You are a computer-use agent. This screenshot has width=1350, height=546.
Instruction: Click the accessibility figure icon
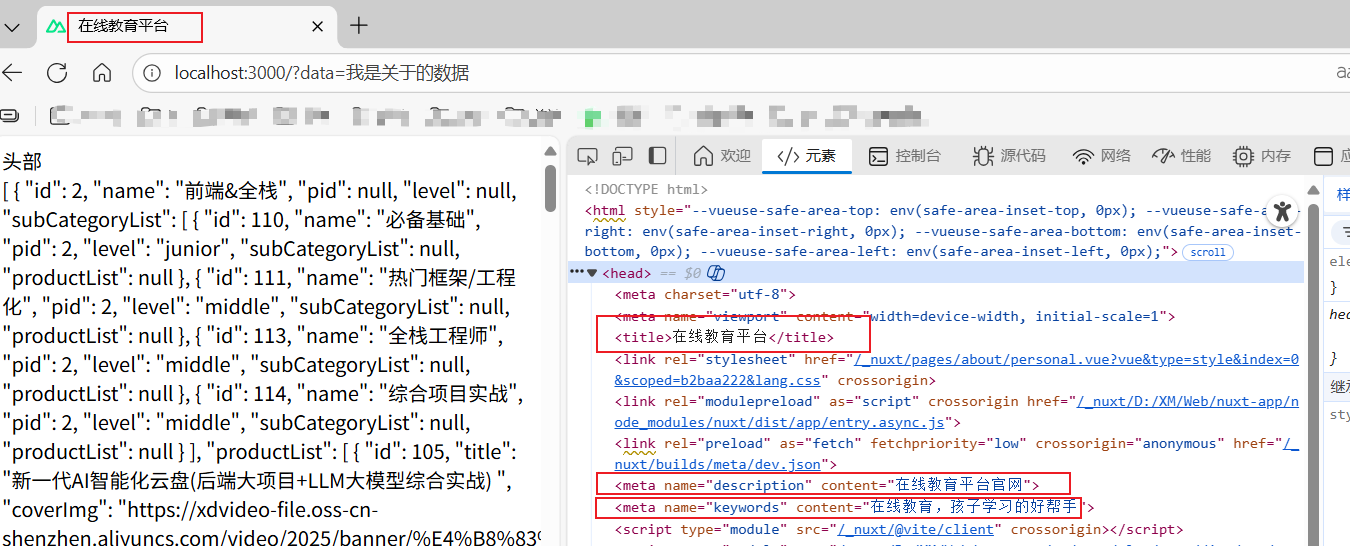(x=1284, y=211)
